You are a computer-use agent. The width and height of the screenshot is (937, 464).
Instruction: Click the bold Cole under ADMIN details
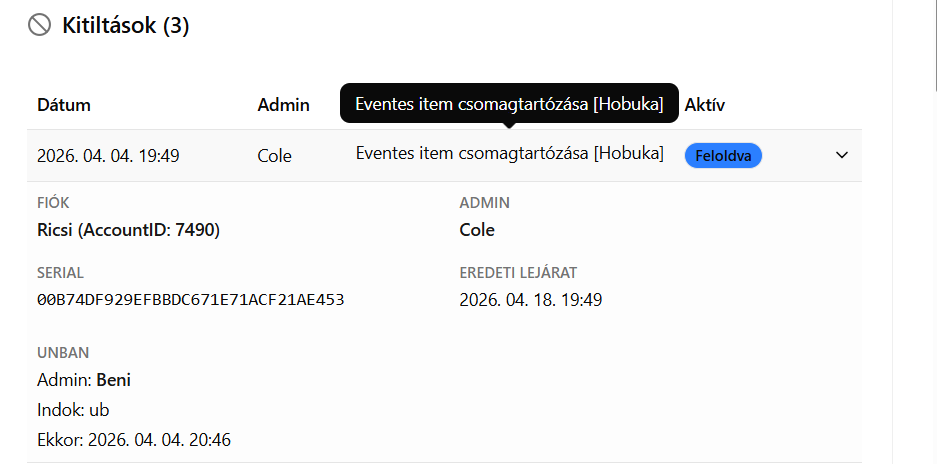[477, 230]
